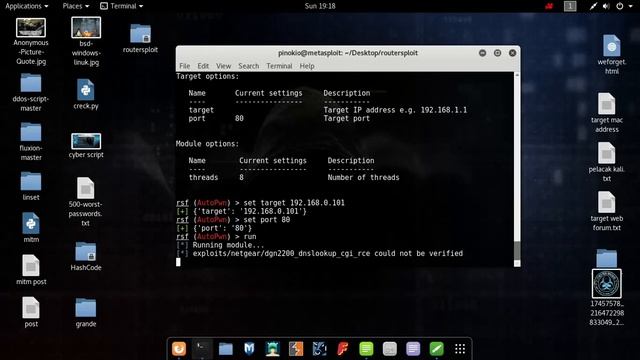Screen dimensions: 640x360
Task: Open the Maltego icon in the dock
Action: click(320, 349)
